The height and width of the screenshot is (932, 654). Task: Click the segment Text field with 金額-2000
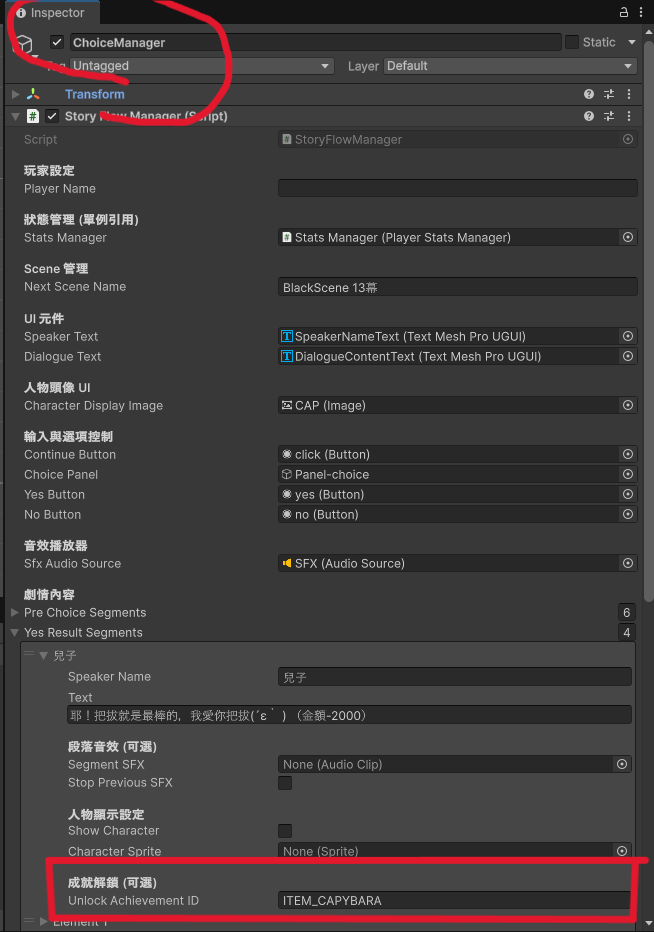[349, 715]
